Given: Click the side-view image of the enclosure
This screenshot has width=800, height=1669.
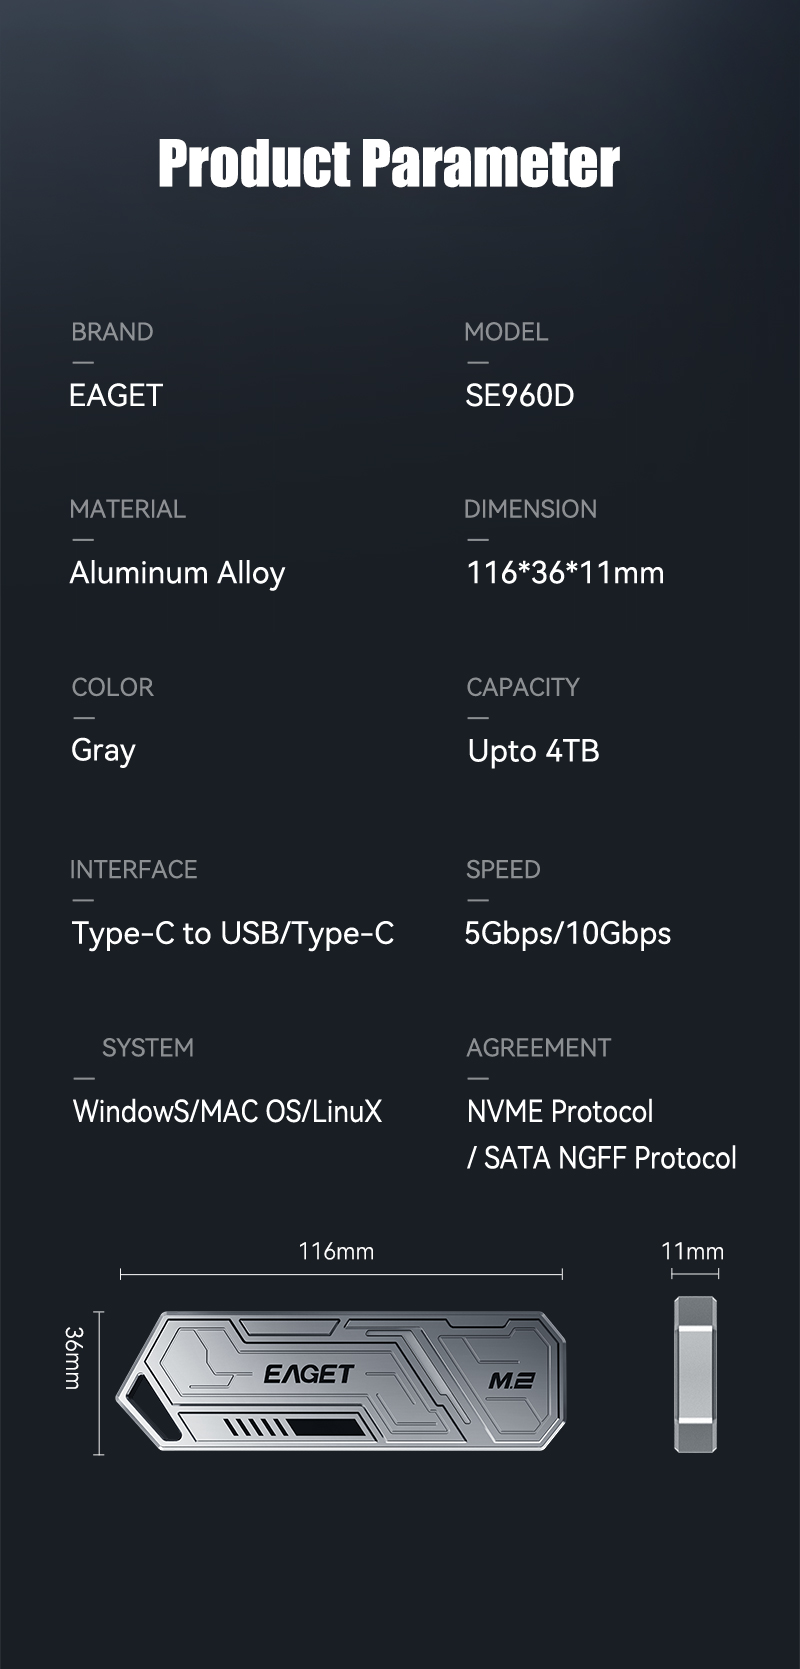Looking at the screenshot, I should pyautogui.click(x=695, y=1374).
